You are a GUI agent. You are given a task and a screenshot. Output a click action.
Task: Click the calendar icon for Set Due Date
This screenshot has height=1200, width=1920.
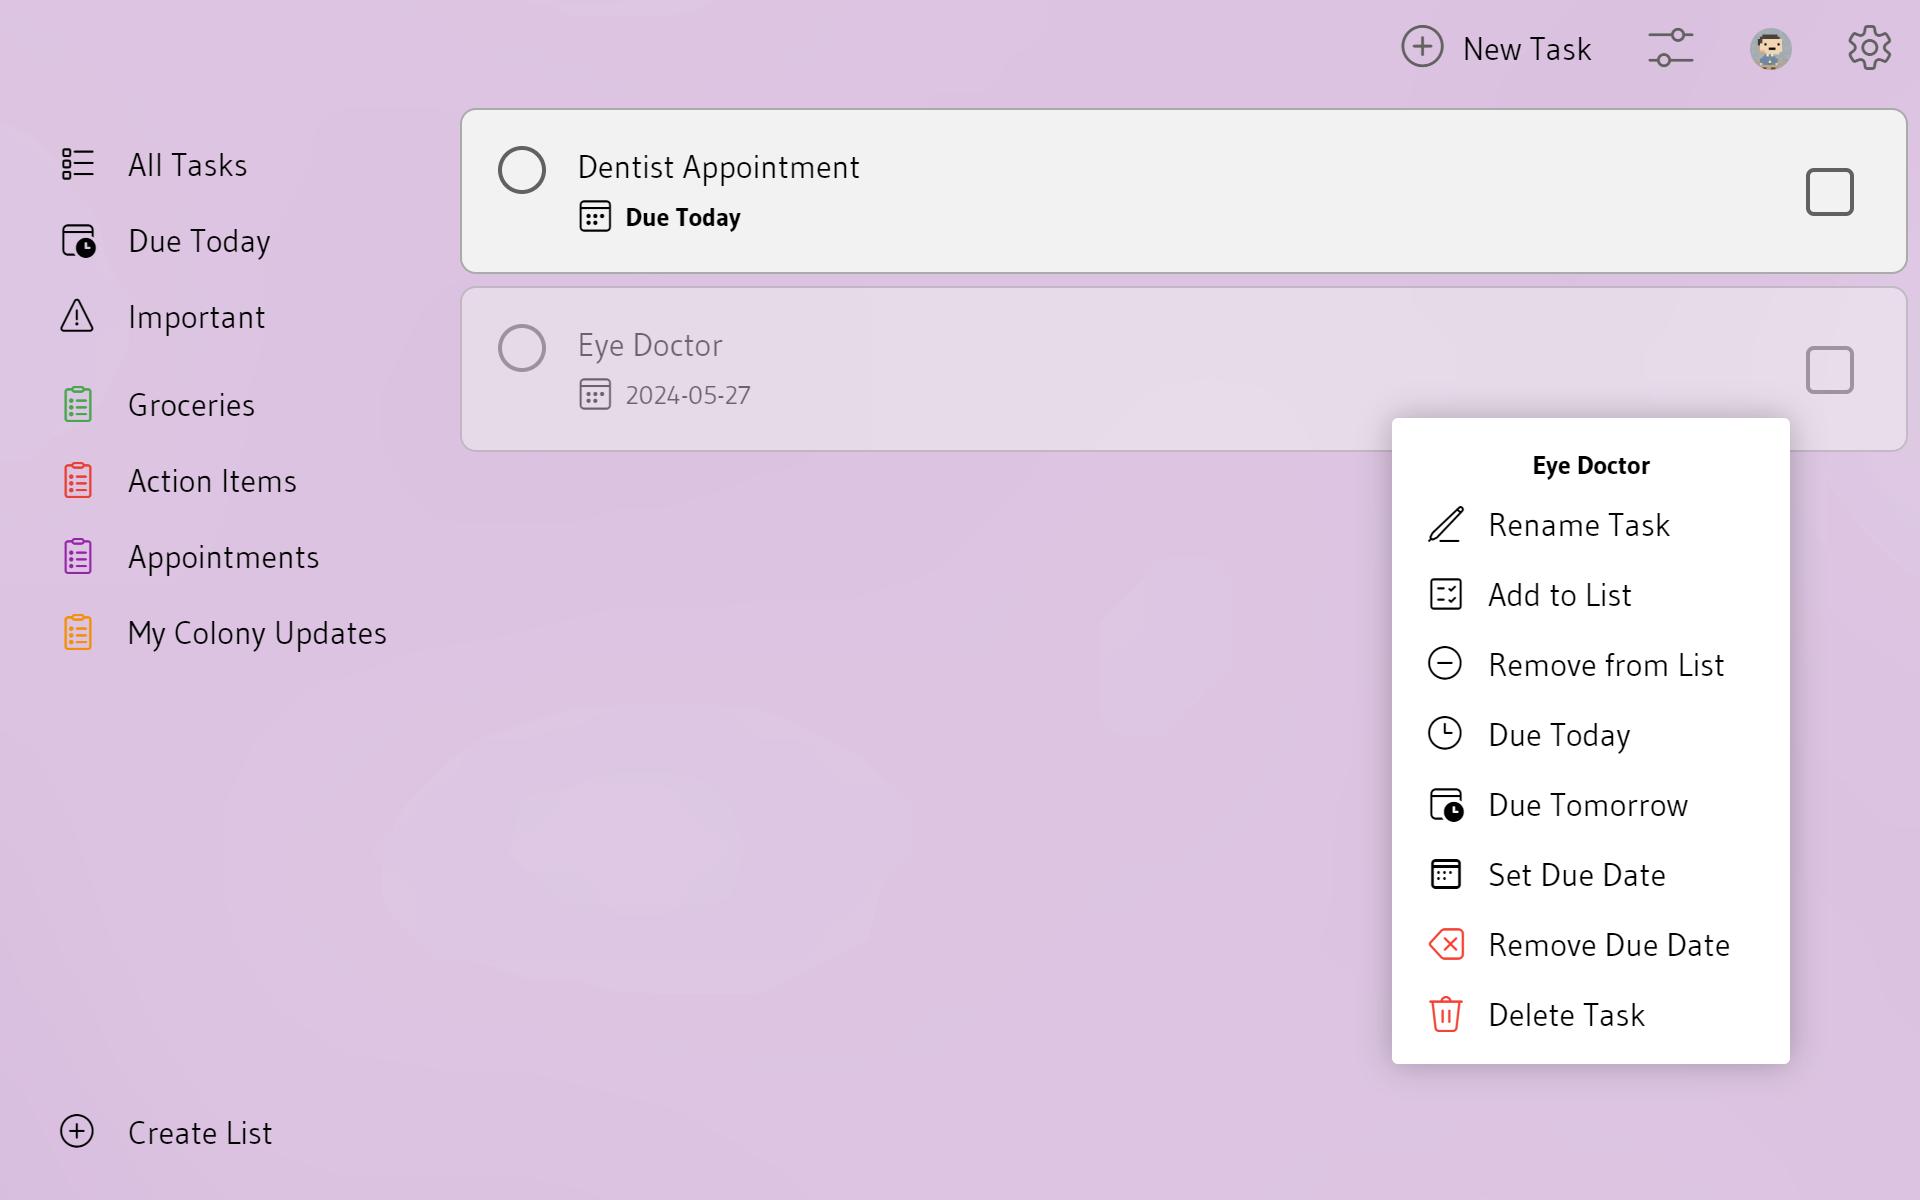[x=1445, y=874]
